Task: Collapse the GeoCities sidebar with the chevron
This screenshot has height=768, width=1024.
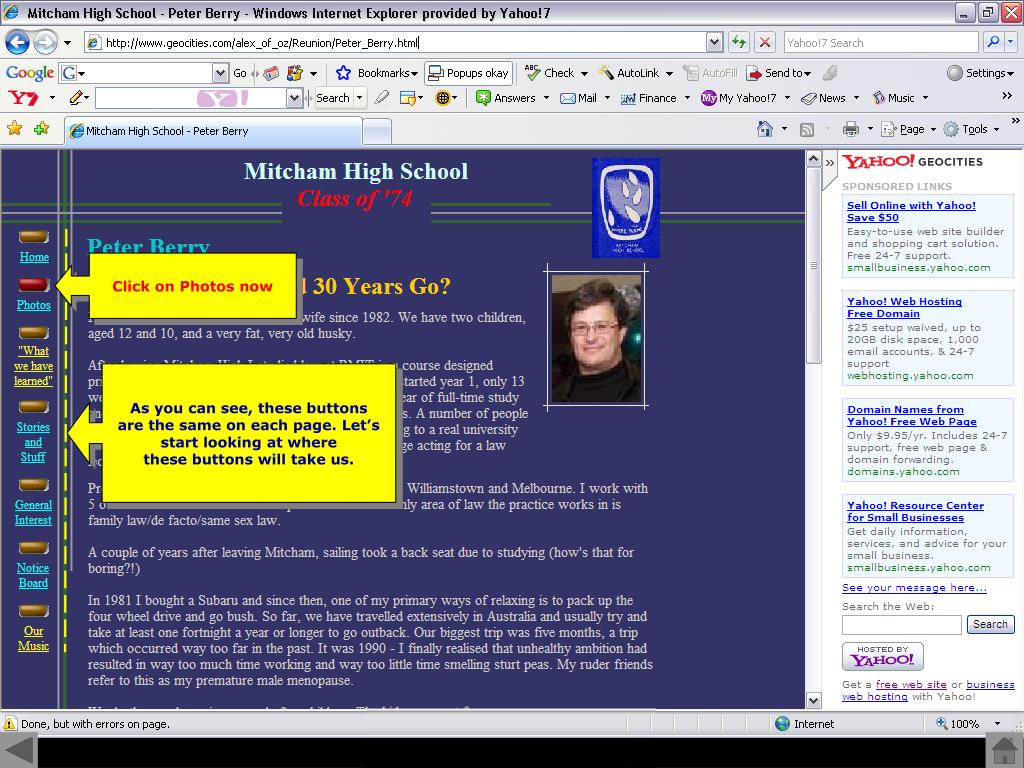Action: coord(829,162)
